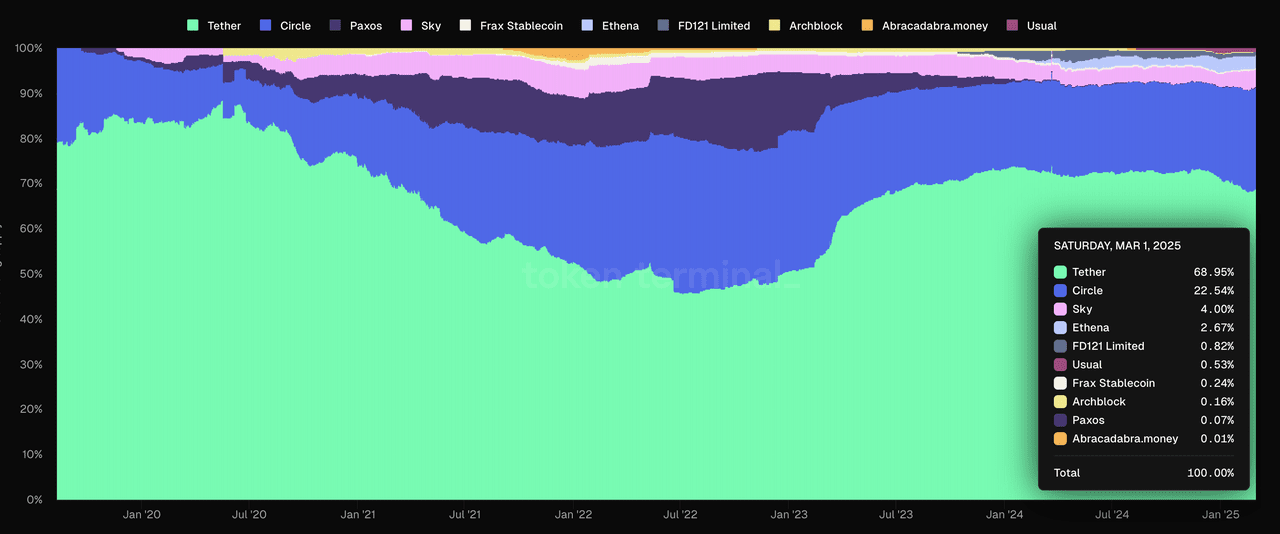
Task: Click the Jul '24 x-axis label
Action: [x=1112, y=515]
